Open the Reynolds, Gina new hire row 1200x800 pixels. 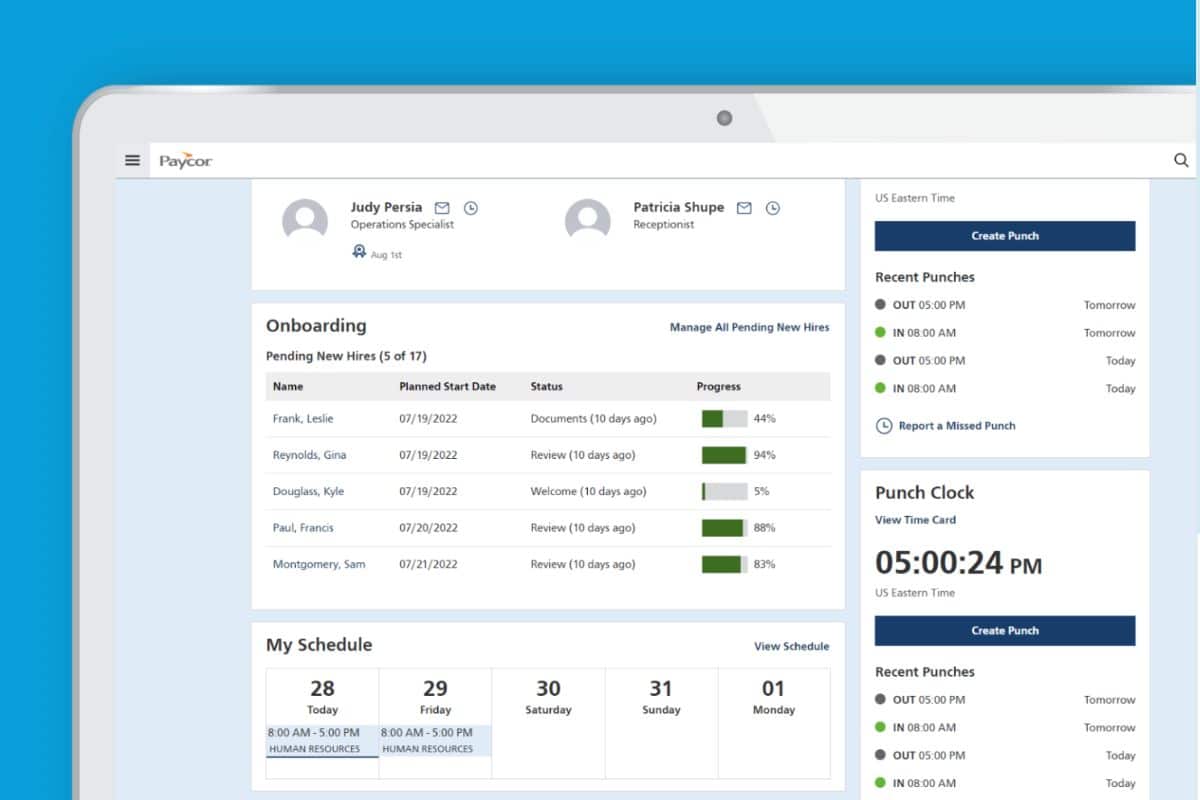pyautogui.click(x=548, y=455)
